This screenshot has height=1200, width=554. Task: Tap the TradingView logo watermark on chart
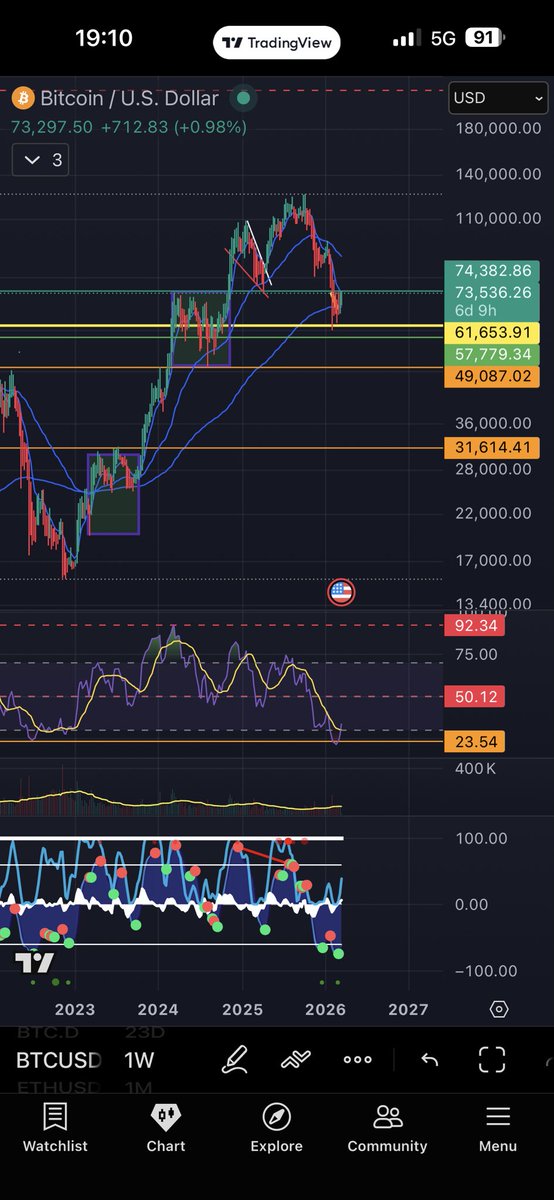[34, 963]
